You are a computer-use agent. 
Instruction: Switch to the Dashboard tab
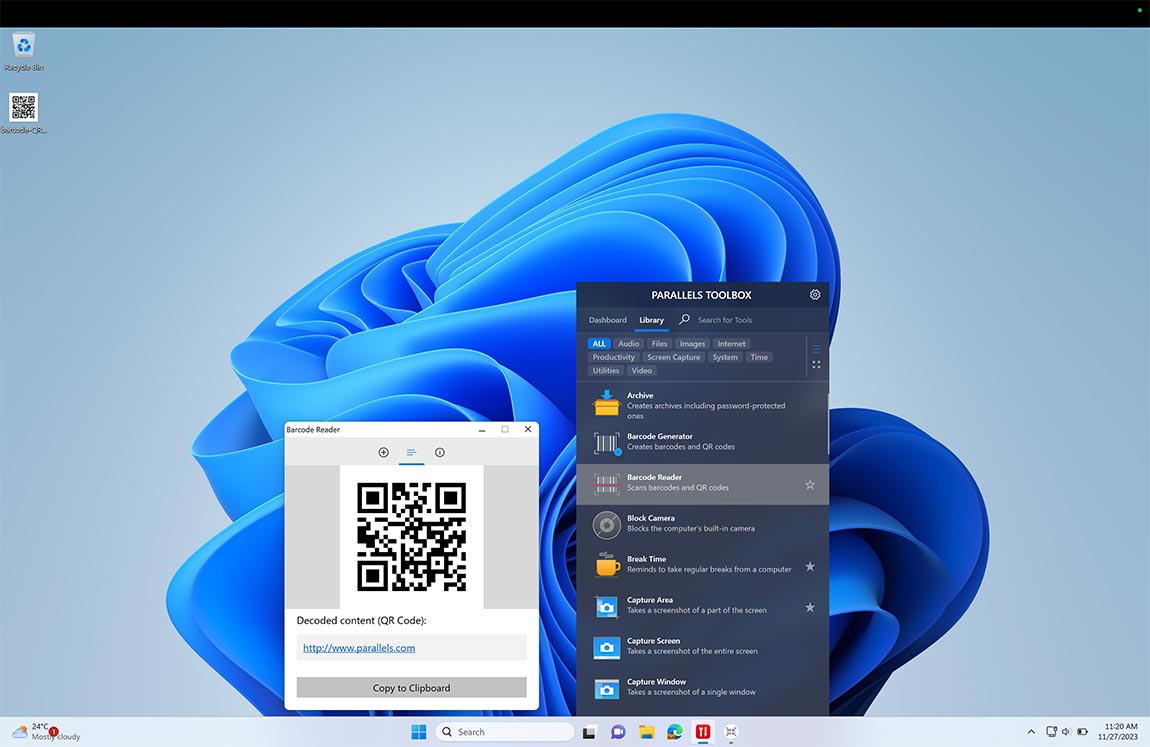[x=607, y=320]
